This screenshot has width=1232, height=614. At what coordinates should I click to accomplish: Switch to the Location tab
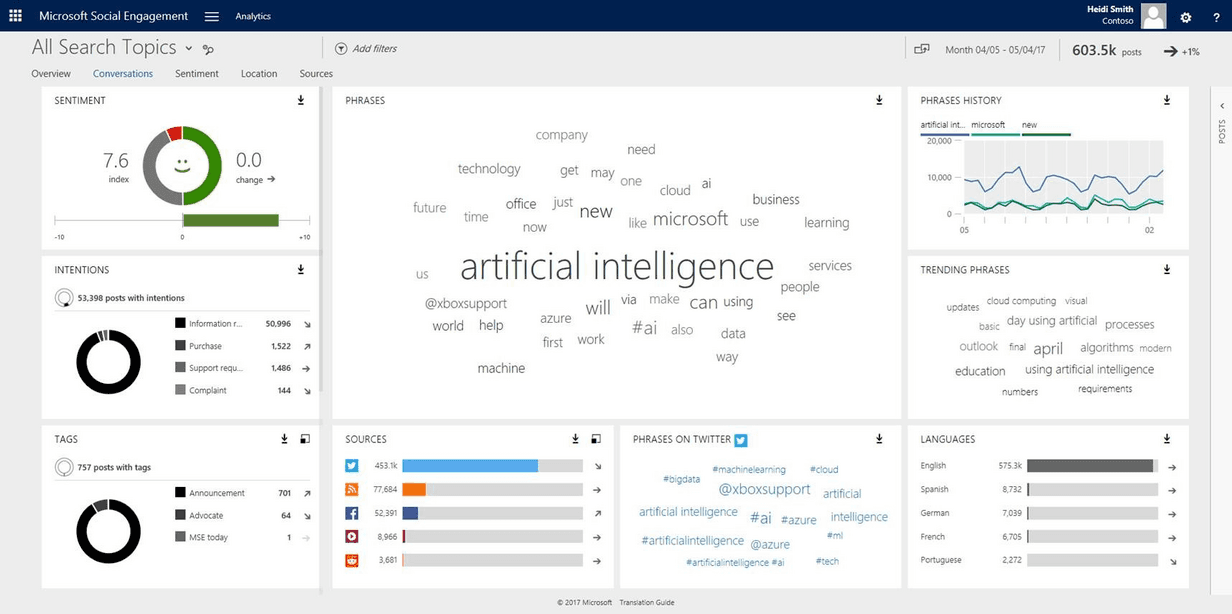(259, 74)
